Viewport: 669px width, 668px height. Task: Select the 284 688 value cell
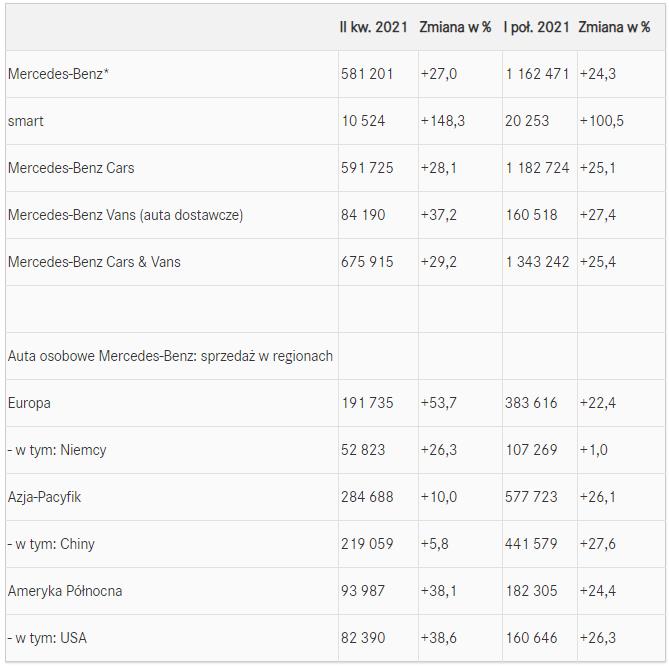366,497
